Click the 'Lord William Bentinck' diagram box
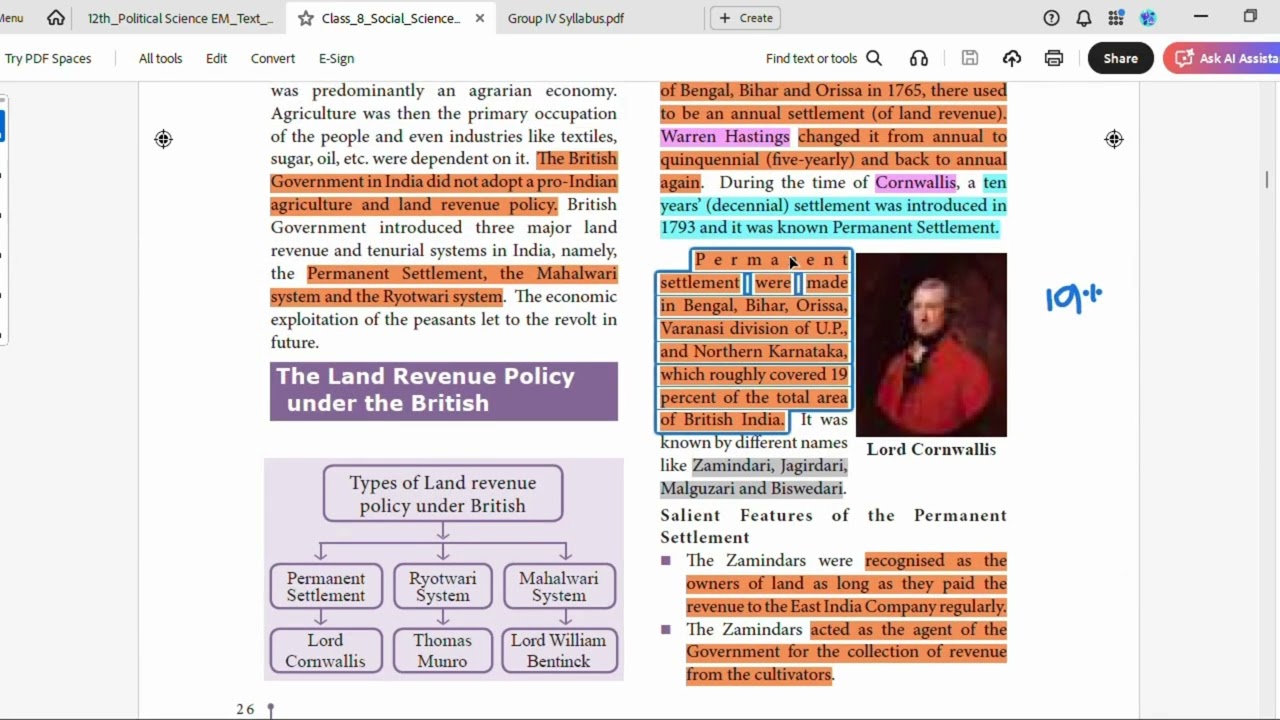1280x720 pixels. 559,651
